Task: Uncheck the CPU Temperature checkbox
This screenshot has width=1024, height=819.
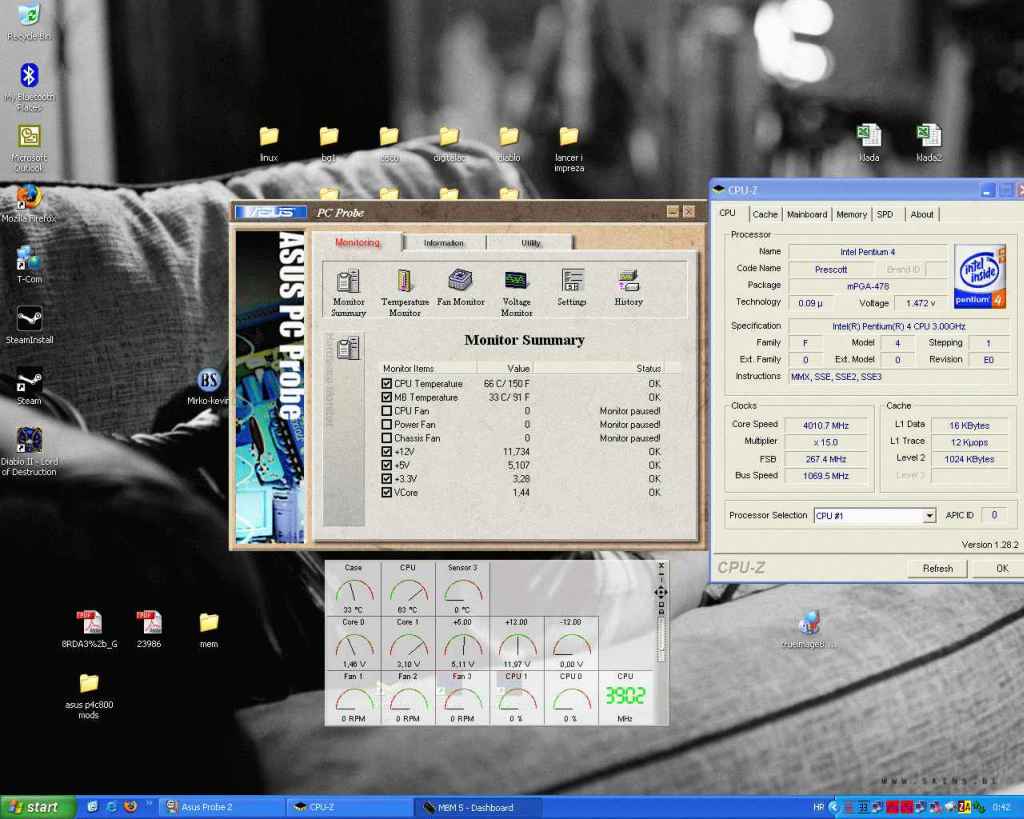Action: click(387, 384)
